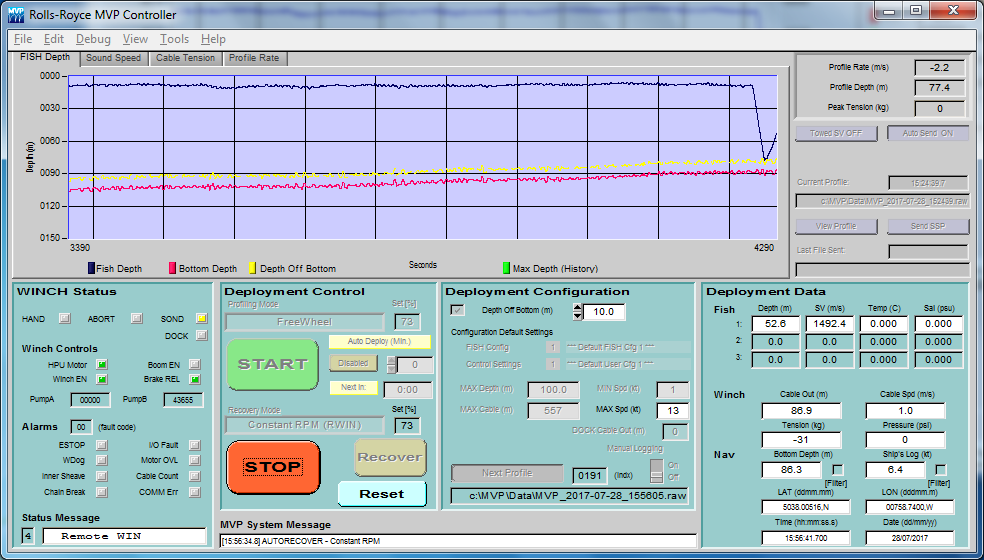Toggle the Depth Off Bottom checkbox
984x560 pixels.
click(458, 311)
